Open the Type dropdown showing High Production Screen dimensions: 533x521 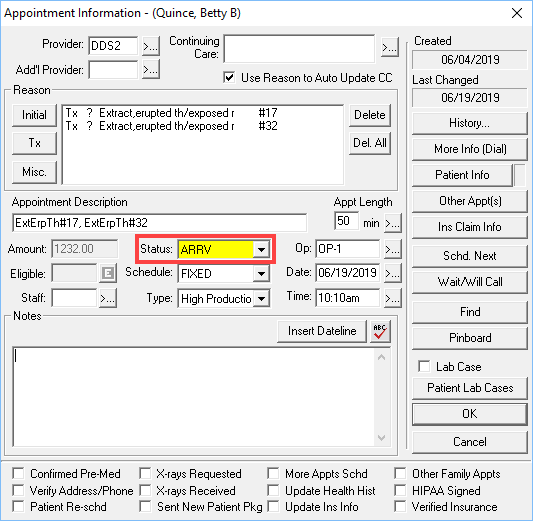(x=261, y=299)
